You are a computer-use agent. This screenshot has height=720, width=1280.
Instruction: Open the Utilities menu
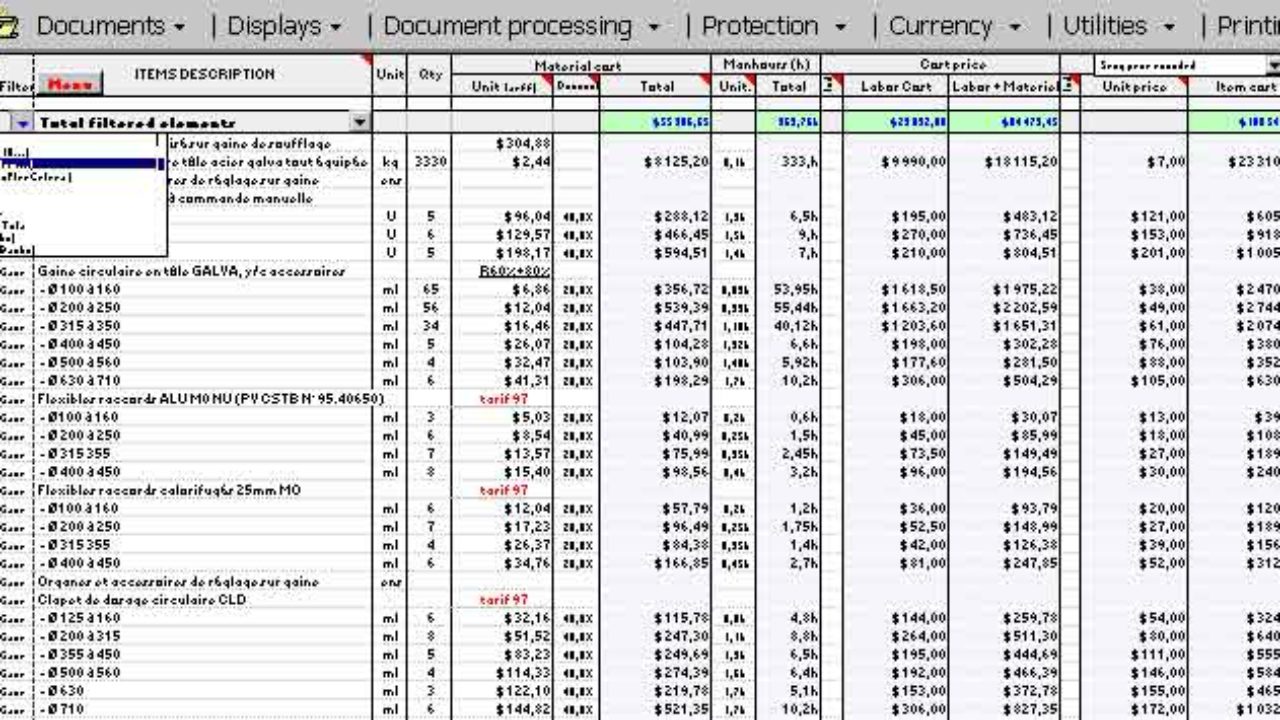tap(1119, 26)
